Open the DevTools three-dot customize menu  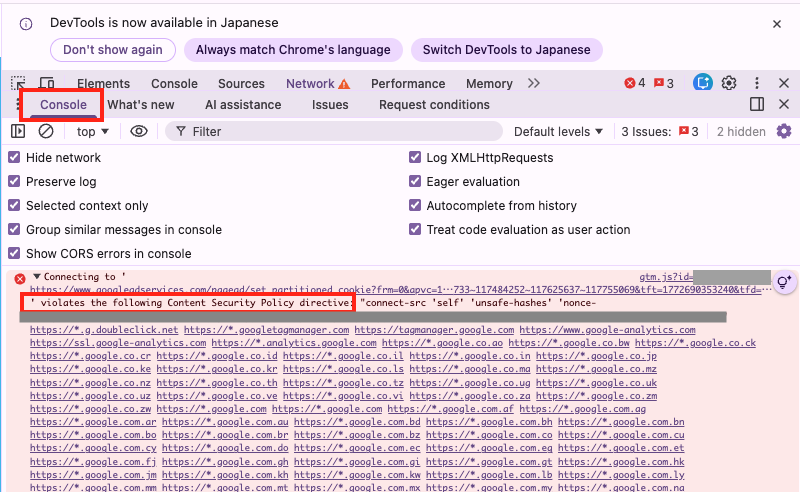[x=757, y=83]
